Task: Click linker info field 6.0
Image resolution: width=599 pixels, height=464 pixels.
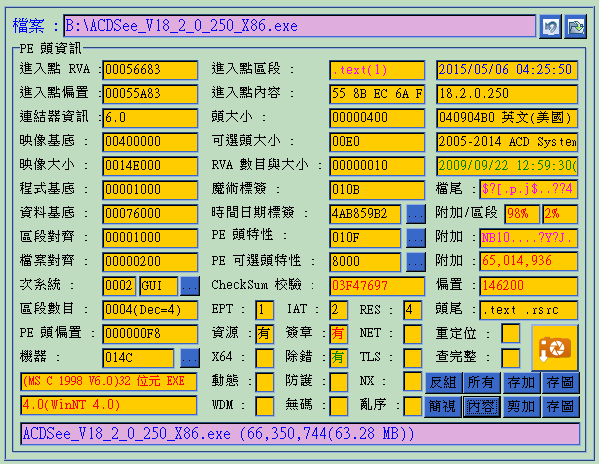Action: click(x=150, y=118)
